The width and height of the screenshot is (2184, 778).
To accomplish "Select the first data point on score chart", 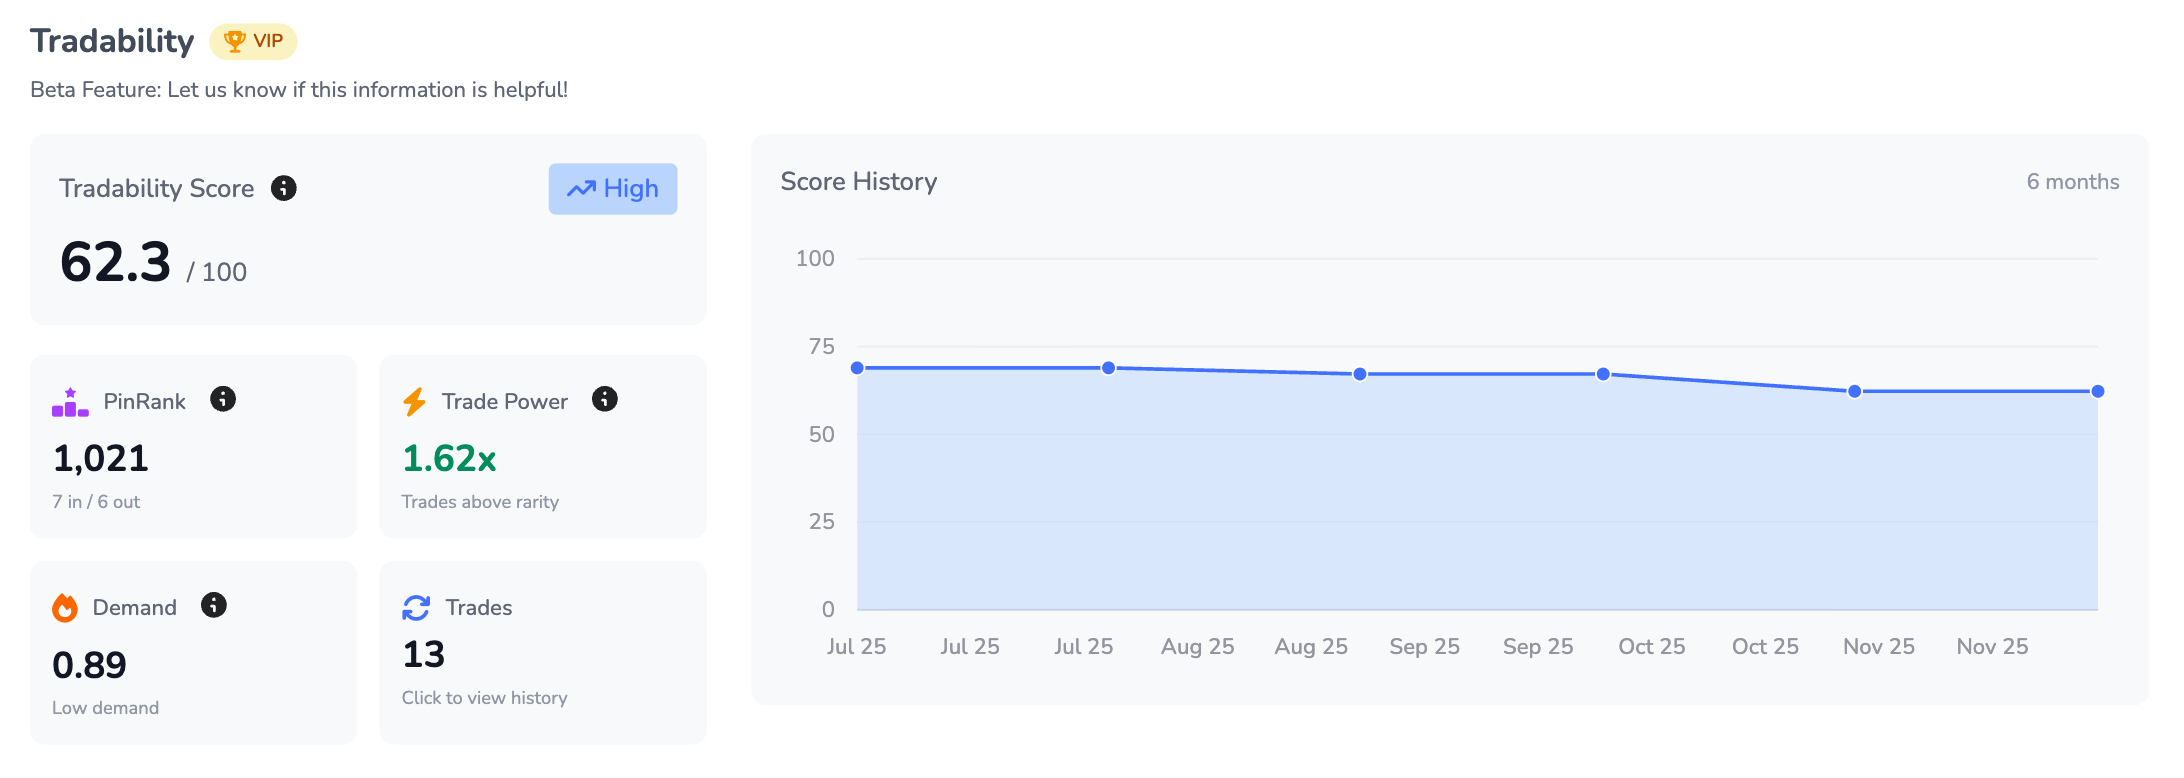I will (857, 368).
